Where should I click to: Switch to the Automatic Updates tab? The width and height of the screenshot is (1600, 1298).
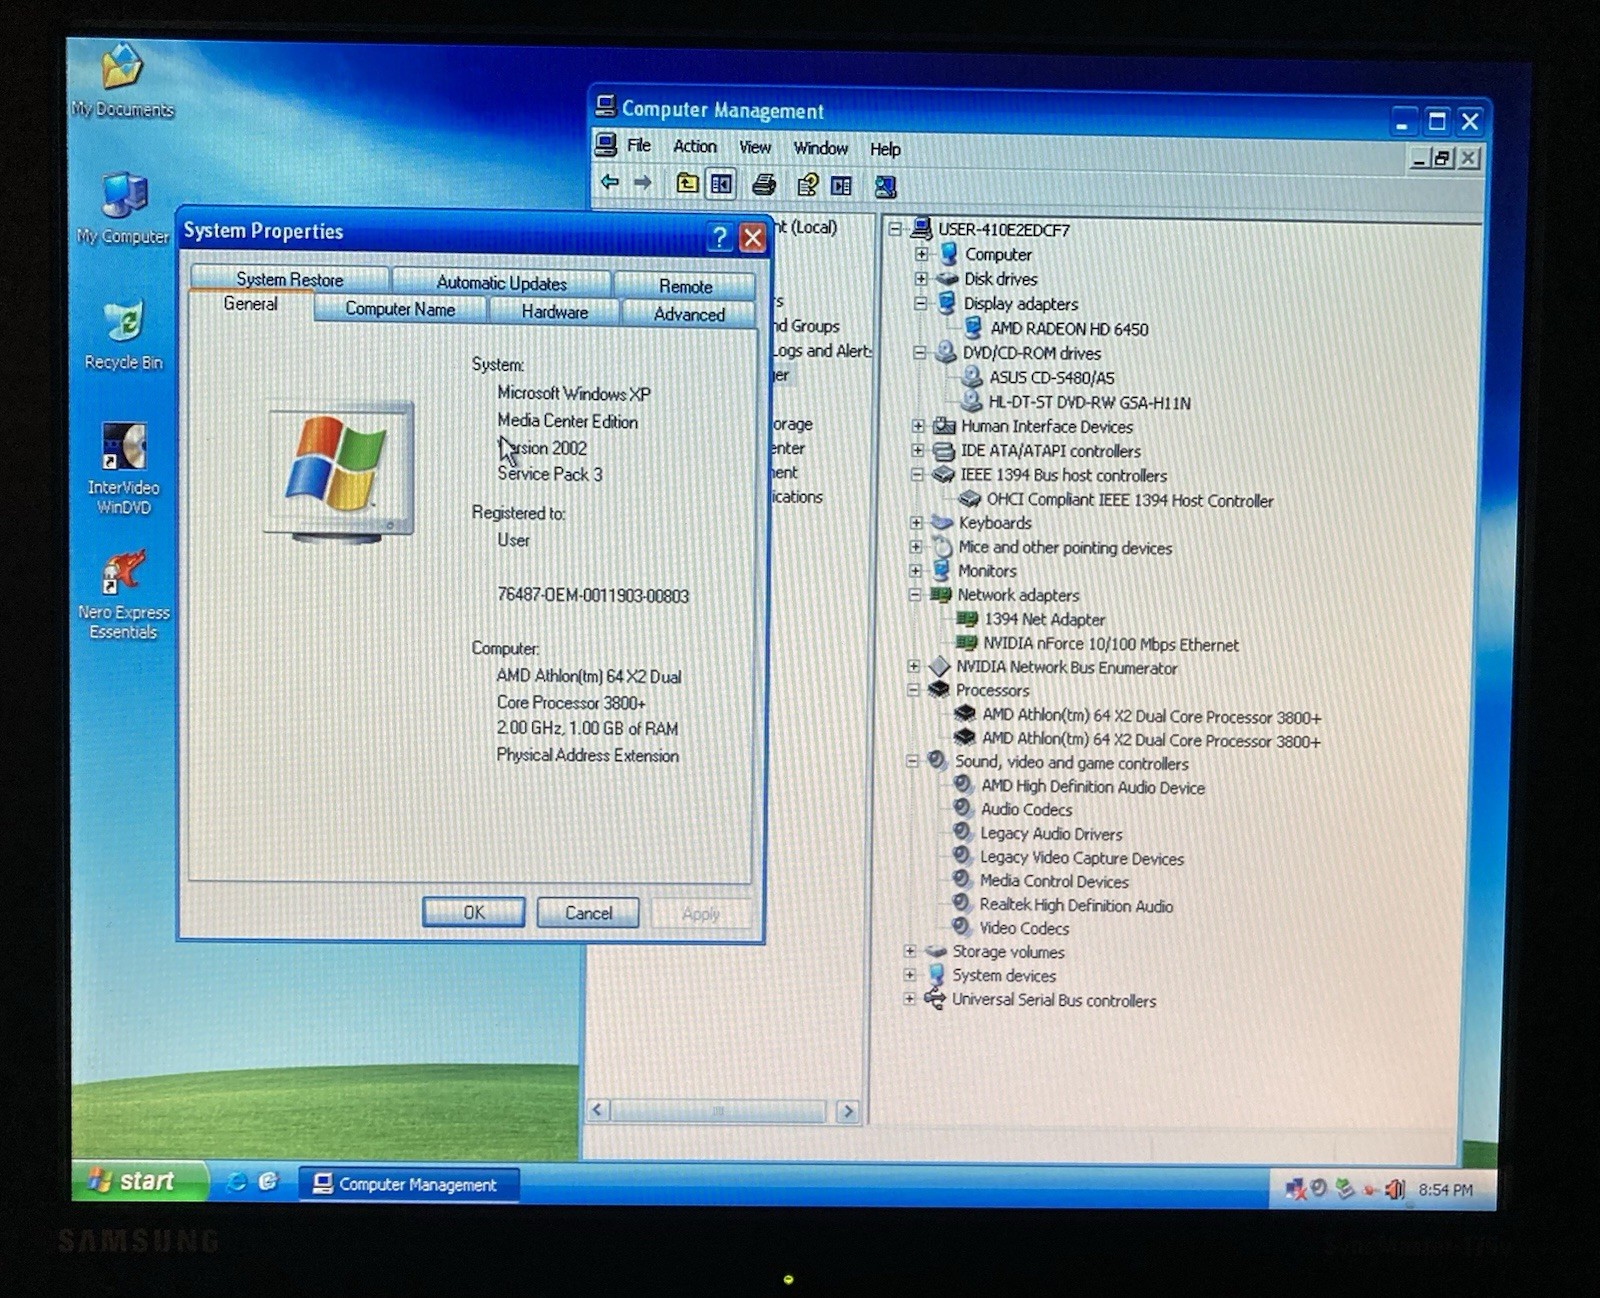coord(502,284)
